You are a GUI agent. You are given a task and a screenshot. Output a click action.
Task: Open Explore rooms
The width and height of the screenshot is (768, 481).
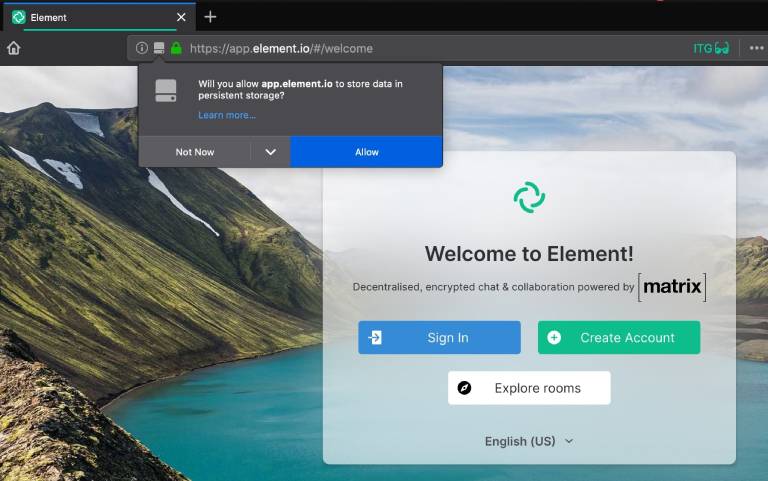(529, 388)
